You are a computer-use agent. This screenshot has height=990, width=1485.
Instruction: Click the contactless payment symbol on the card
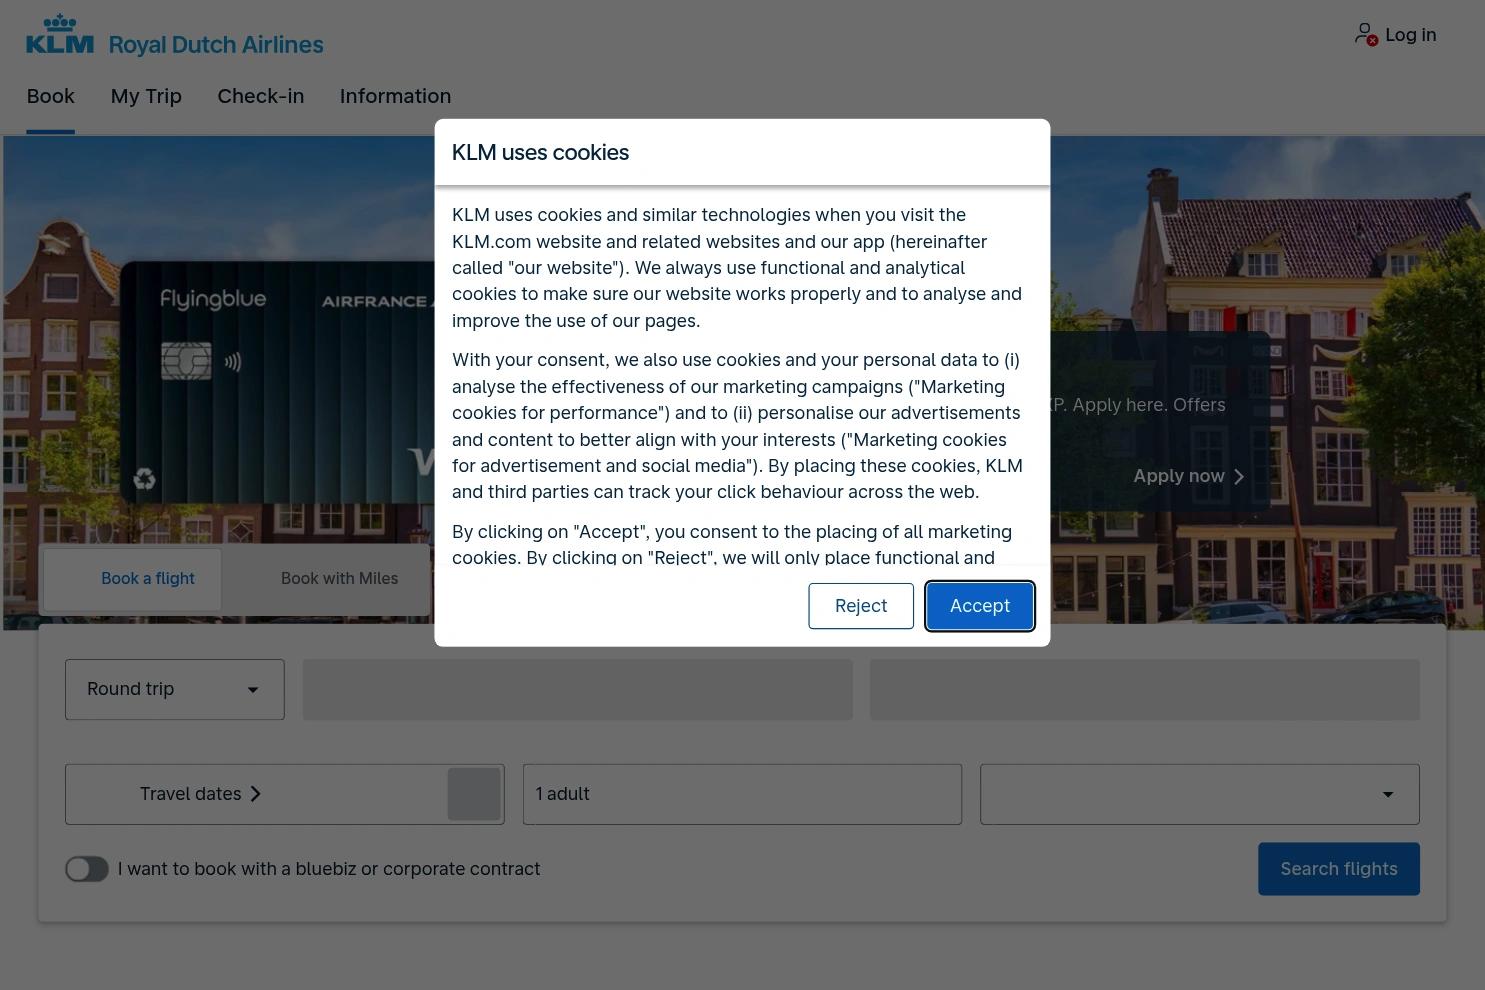click(233, 362)
